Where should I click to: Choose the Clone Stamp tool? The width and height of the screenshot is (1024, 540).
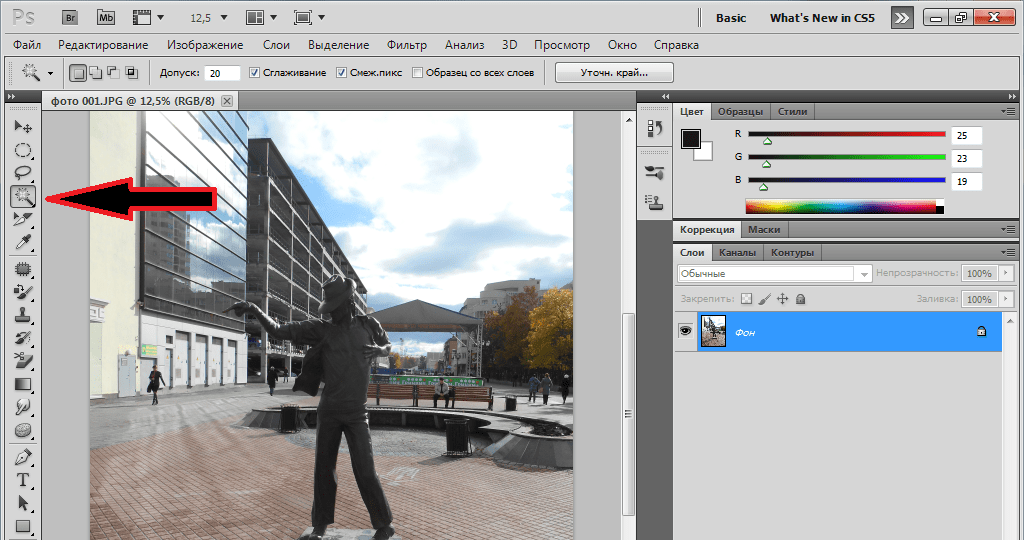23,314
